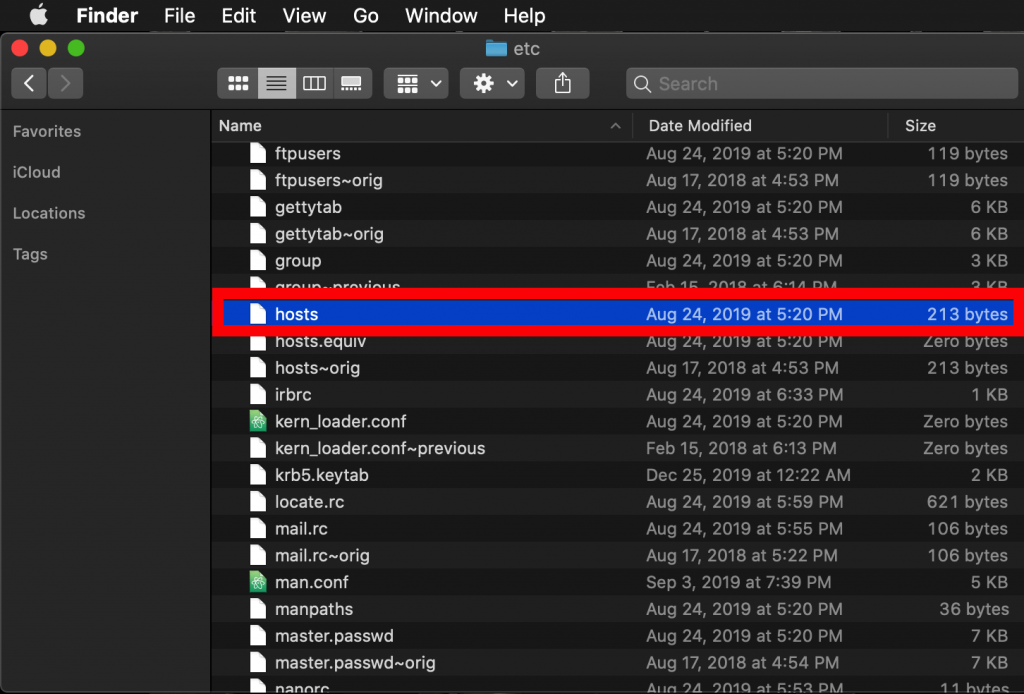Select the man.conf file icon
This screenshot has width=1024, height=694.
click(x=258, y=582)
